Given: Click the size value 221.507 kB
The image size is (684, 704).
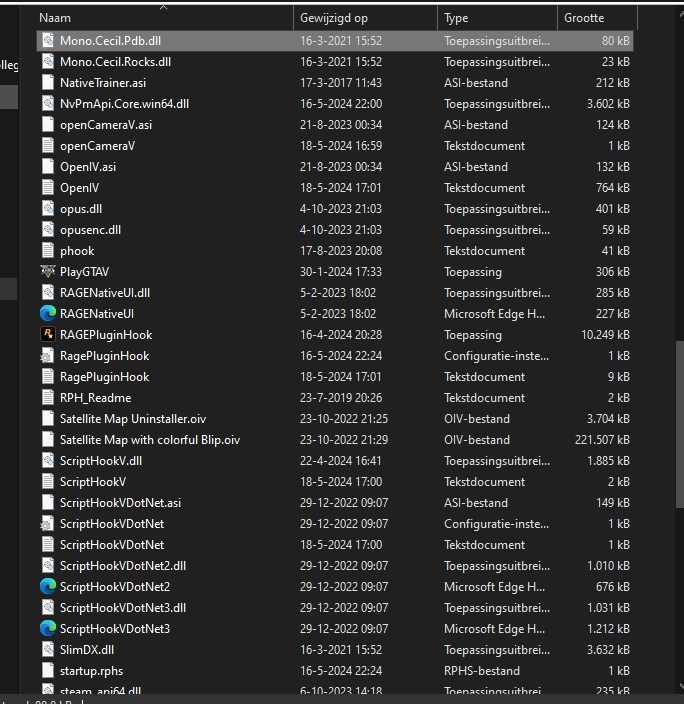Looking at the screenshot, I should 602,440.
